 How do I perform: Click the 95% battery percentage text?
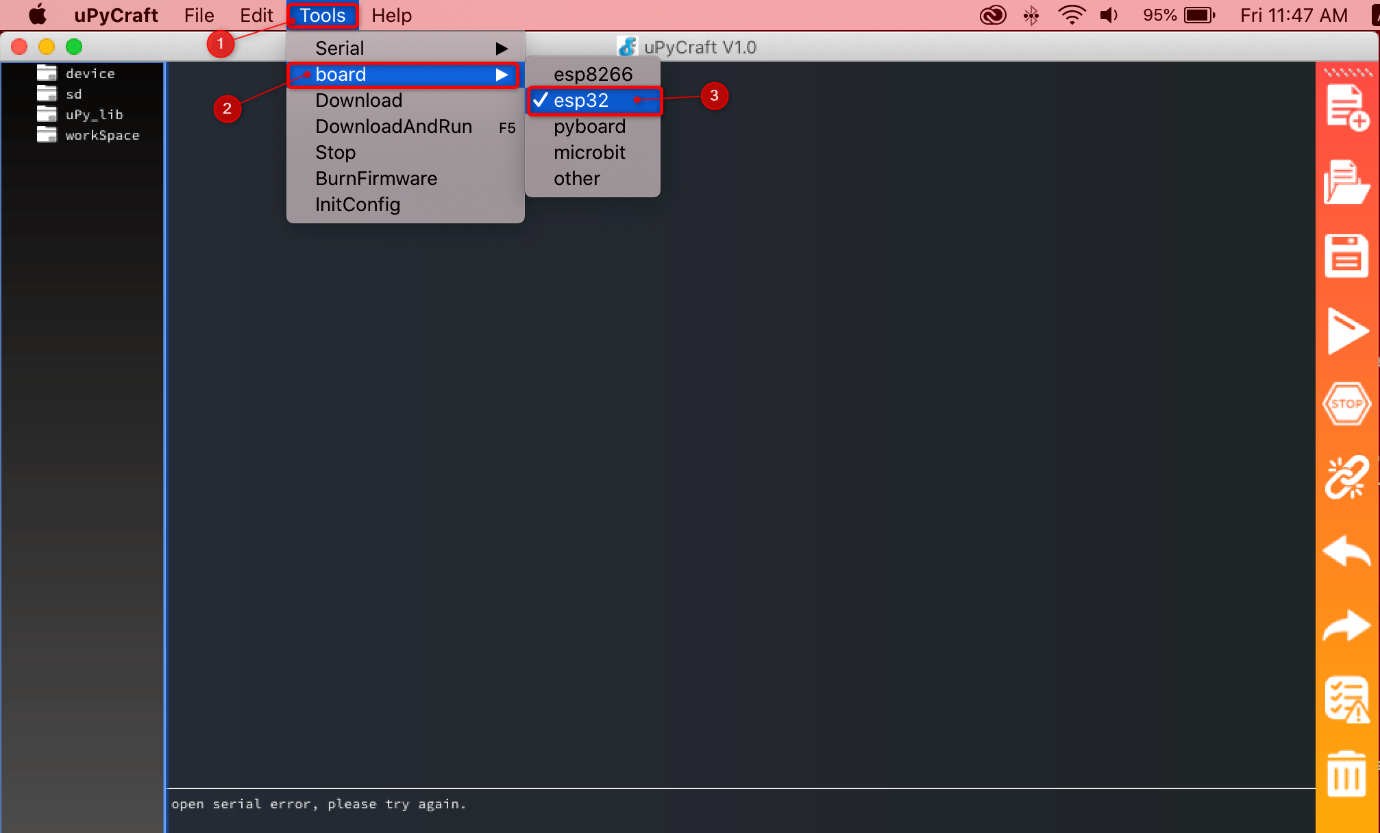click(1159, 15)
